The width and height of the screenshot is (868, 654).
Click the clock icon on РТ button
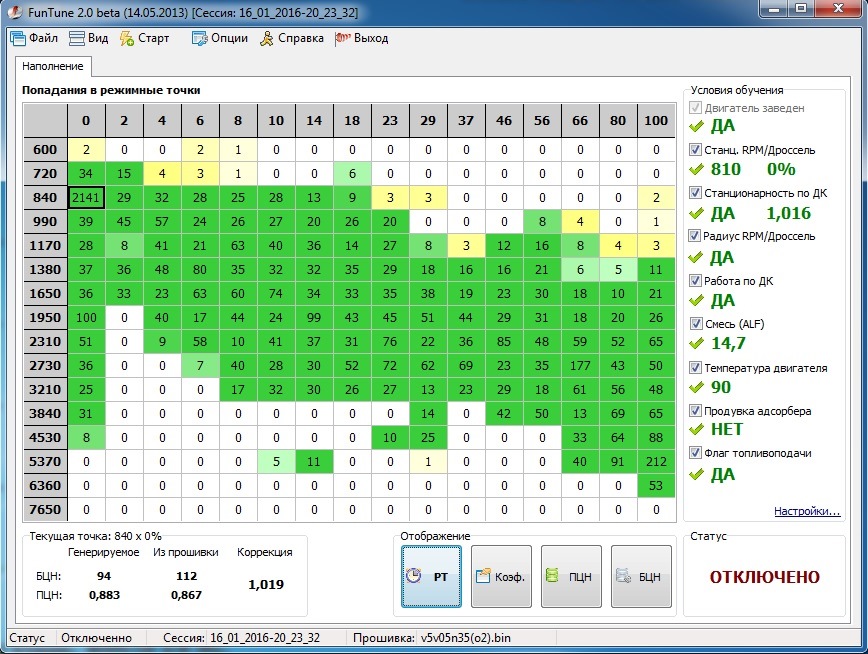point(414,576)
